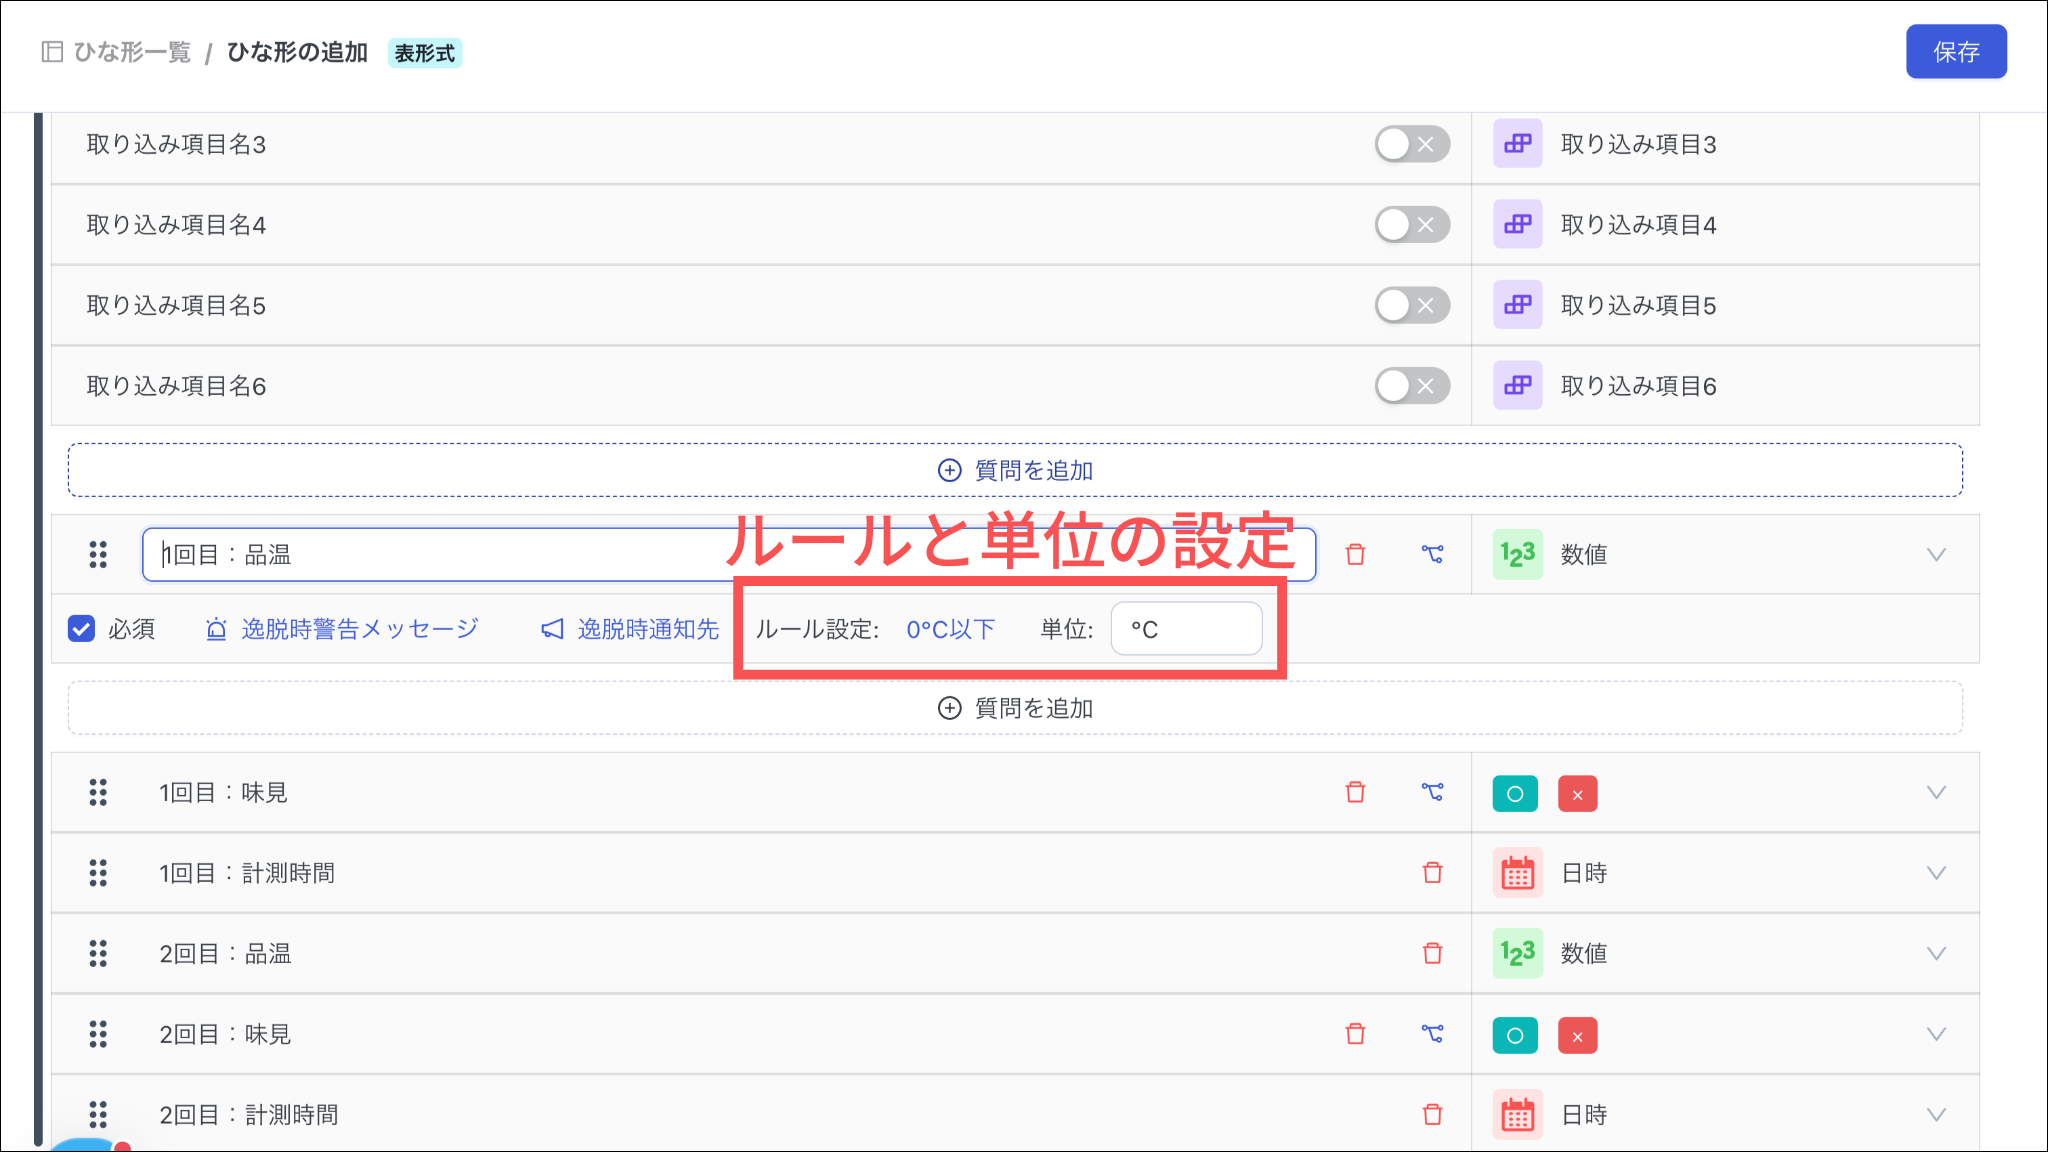
Task: Click the 表形式 tag label
Action: coord(424,53)
